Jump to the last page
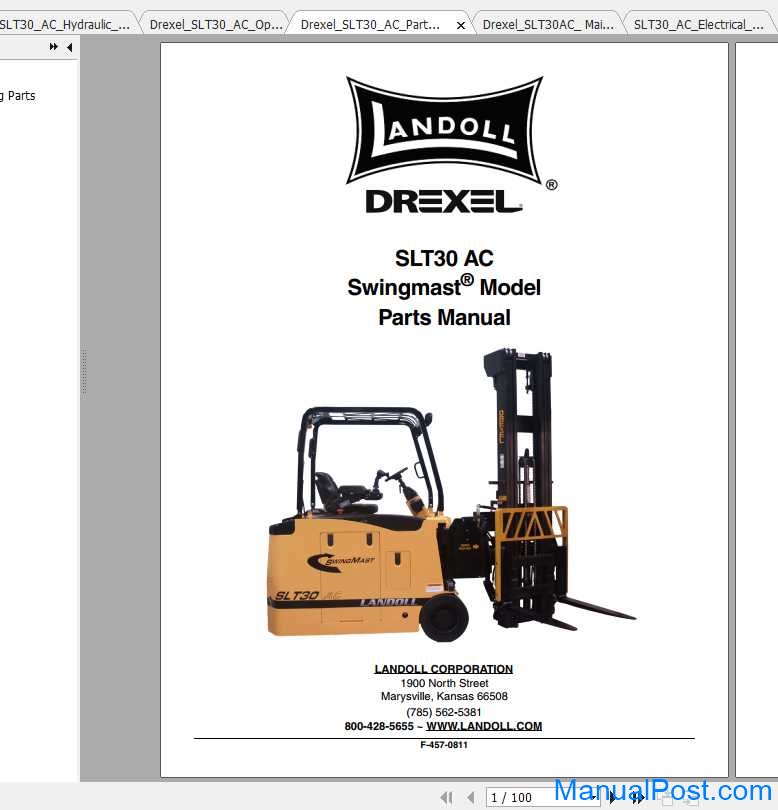 [x=637, y=798]
